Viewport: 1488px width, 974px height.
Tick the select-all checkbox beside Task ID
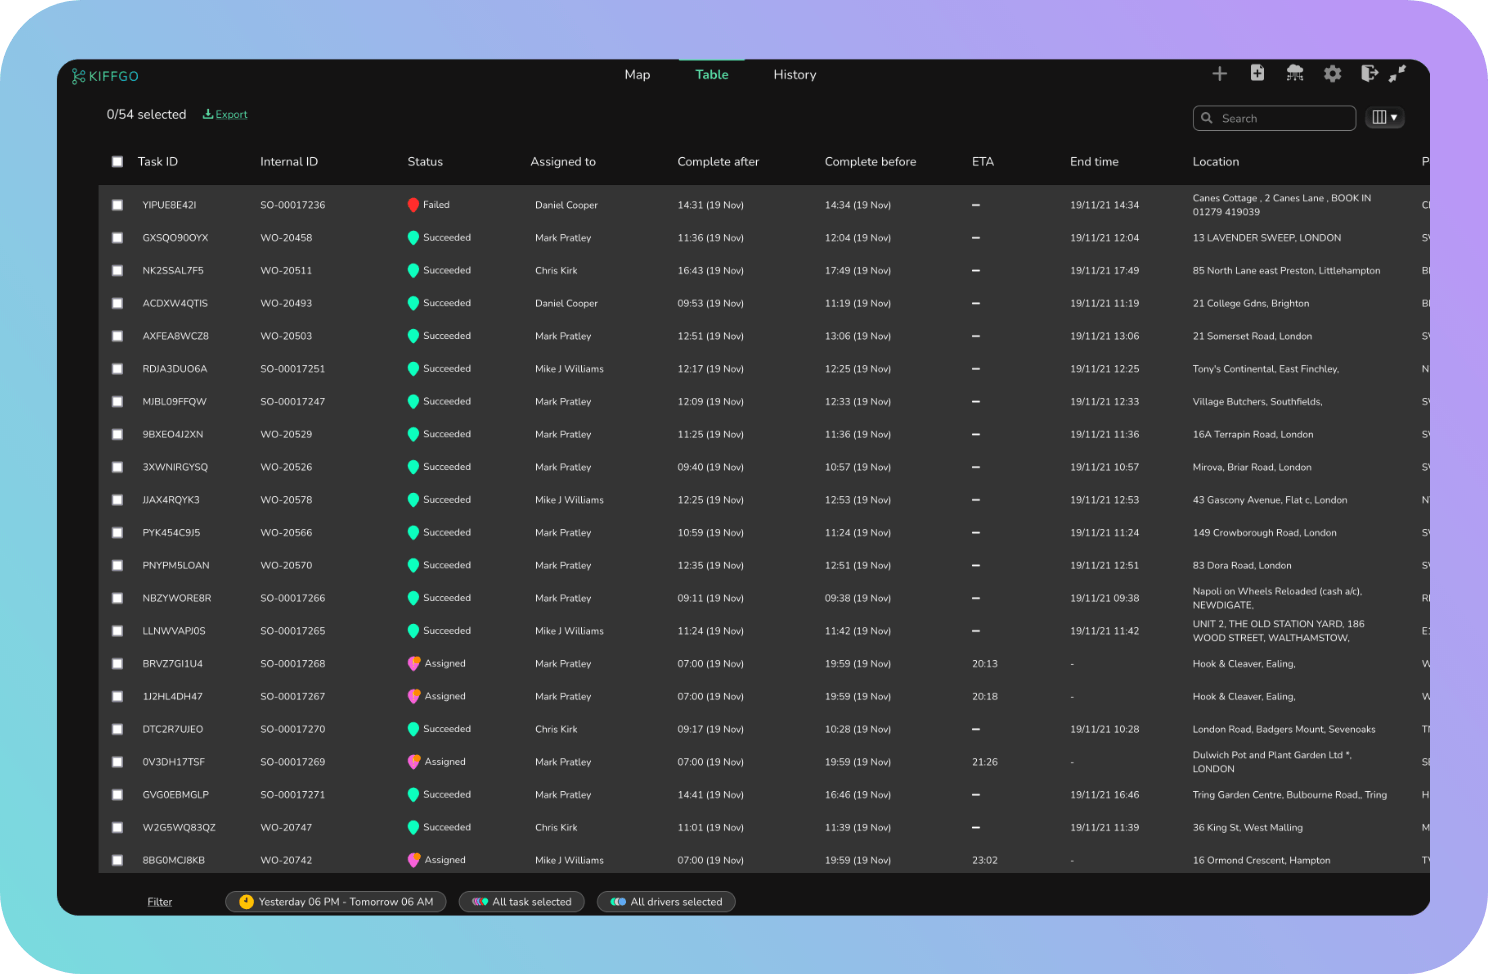[117, 162]
